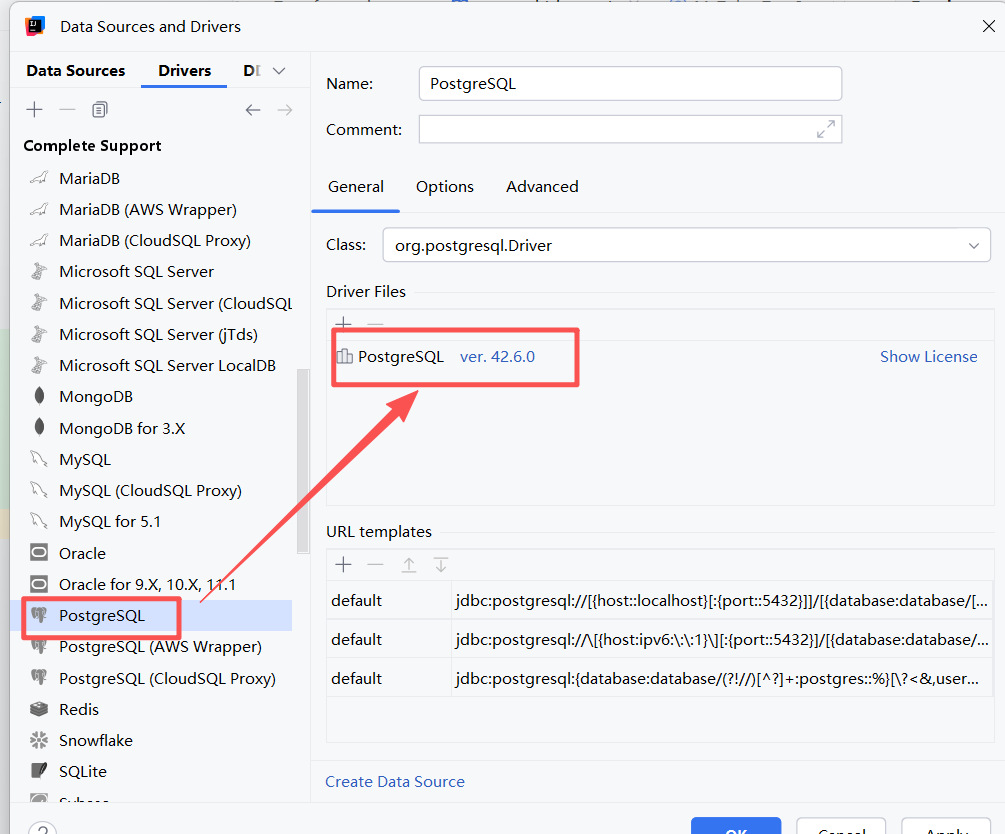Screen dimensions: 1005x834
Task: Click the MySQL dolphin icon
Action: pyautogui.click(x=39, y=459)
